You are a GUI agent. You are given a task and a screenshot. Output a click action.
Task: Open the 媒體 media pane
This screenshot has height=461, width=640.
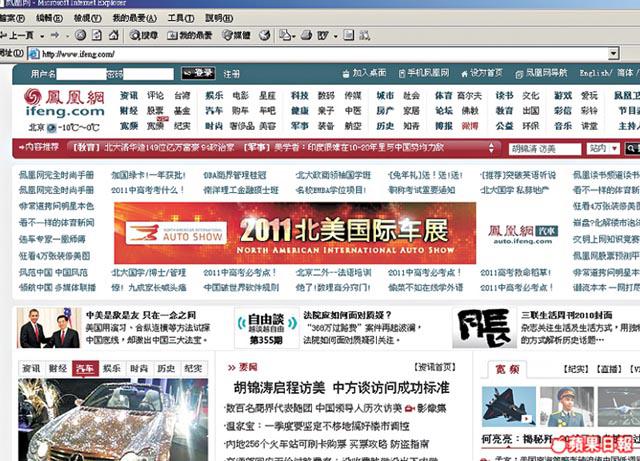coord(236,36)
